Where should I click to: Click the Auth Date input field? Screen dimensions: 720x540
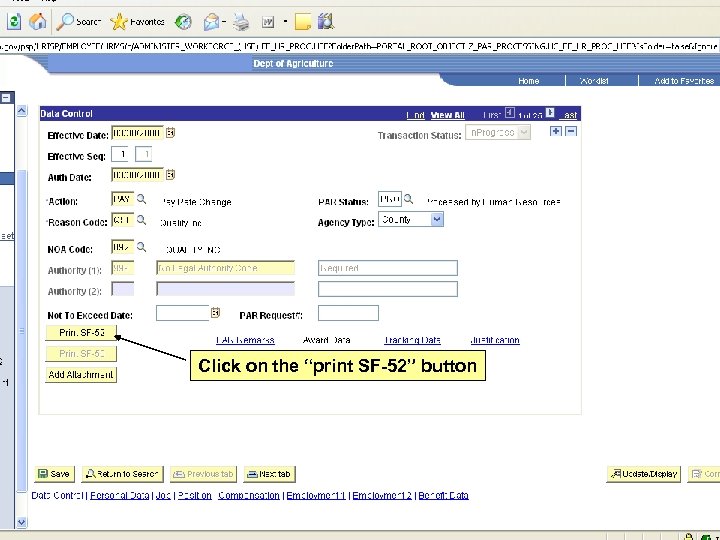pos(137,175)
